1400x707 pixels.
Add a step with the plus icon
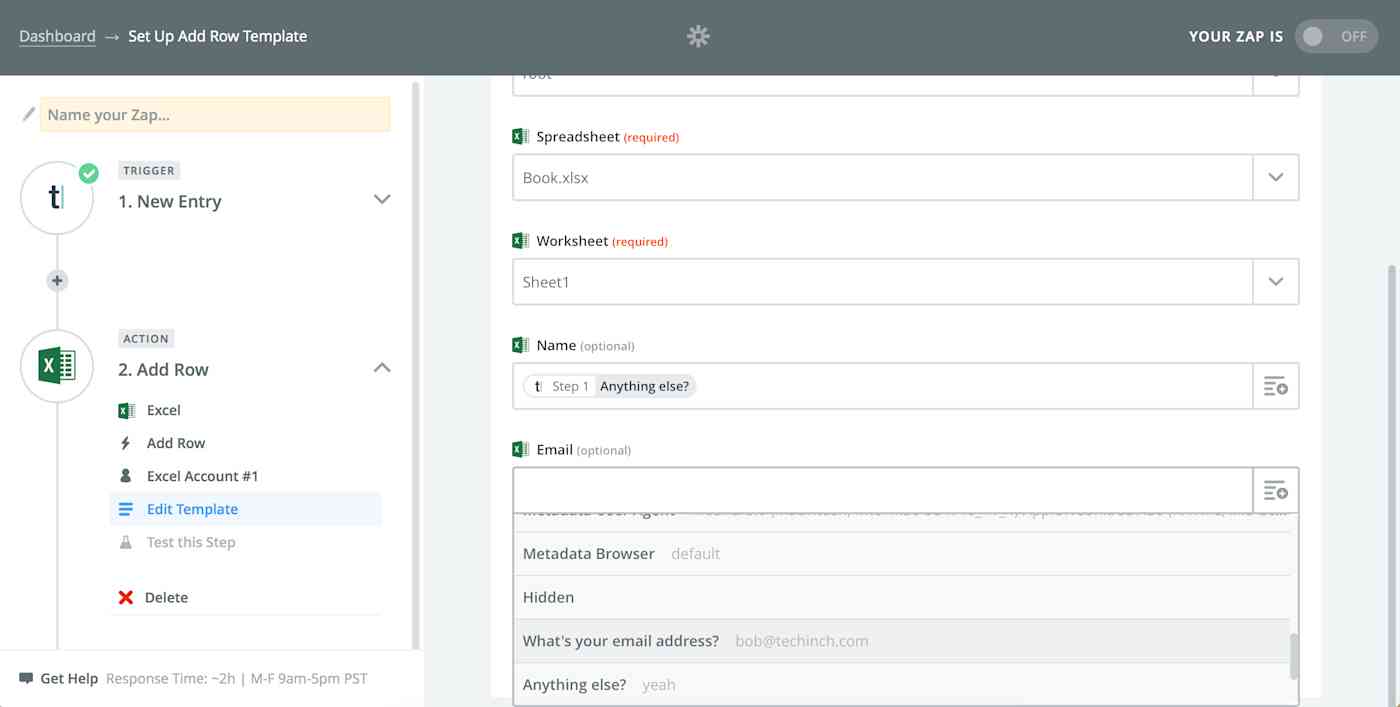coord(57,281)
